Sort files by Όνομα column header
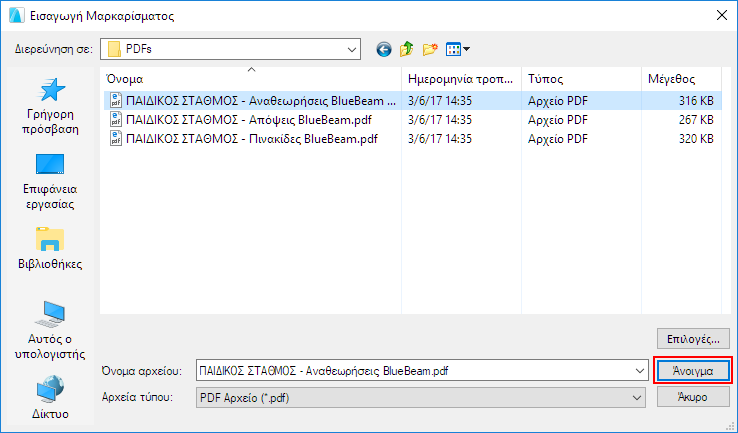 click(250, 78)
